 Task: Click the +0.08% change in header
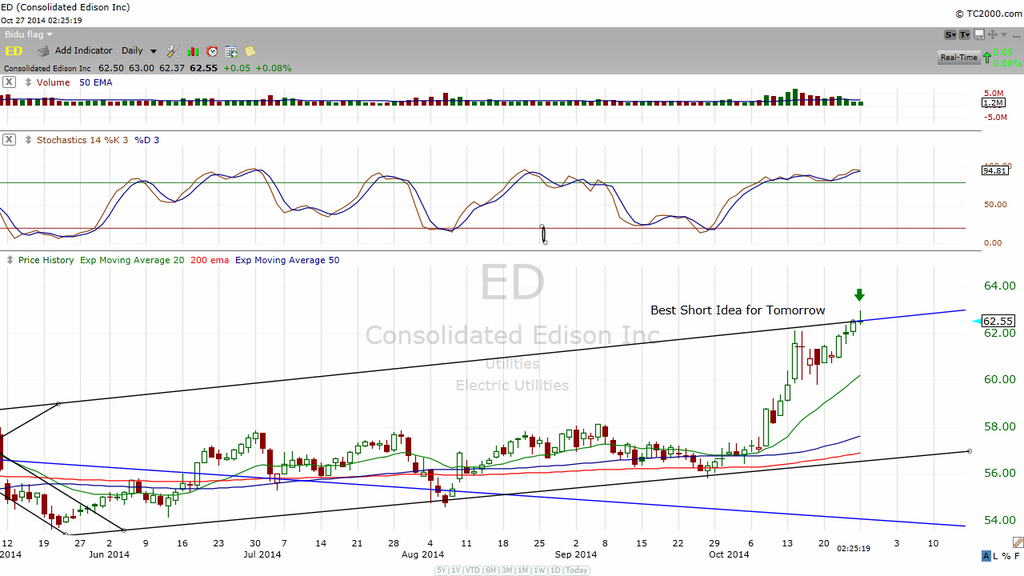274,68
